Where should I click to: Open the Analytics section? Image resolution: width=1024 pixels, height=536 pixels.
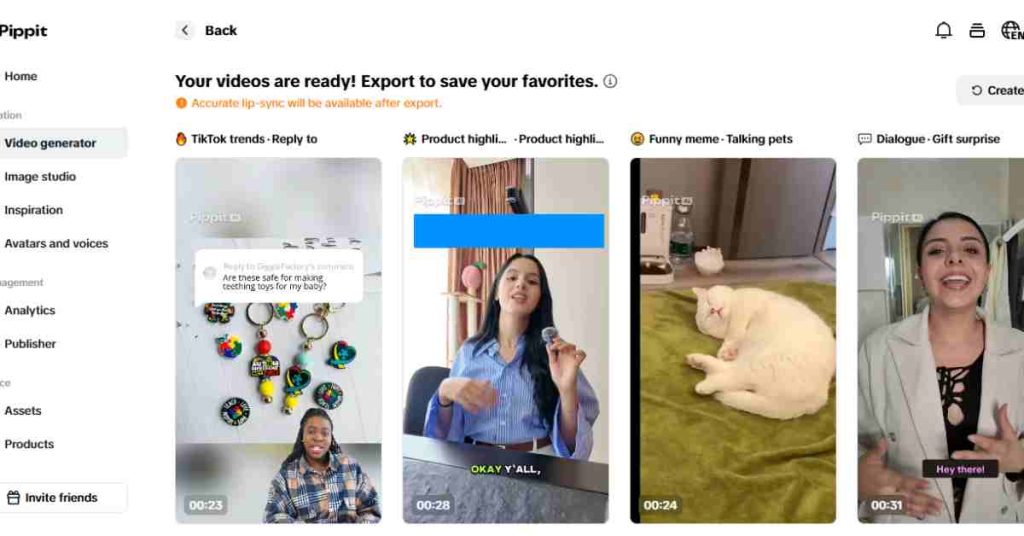pos(30,310)
